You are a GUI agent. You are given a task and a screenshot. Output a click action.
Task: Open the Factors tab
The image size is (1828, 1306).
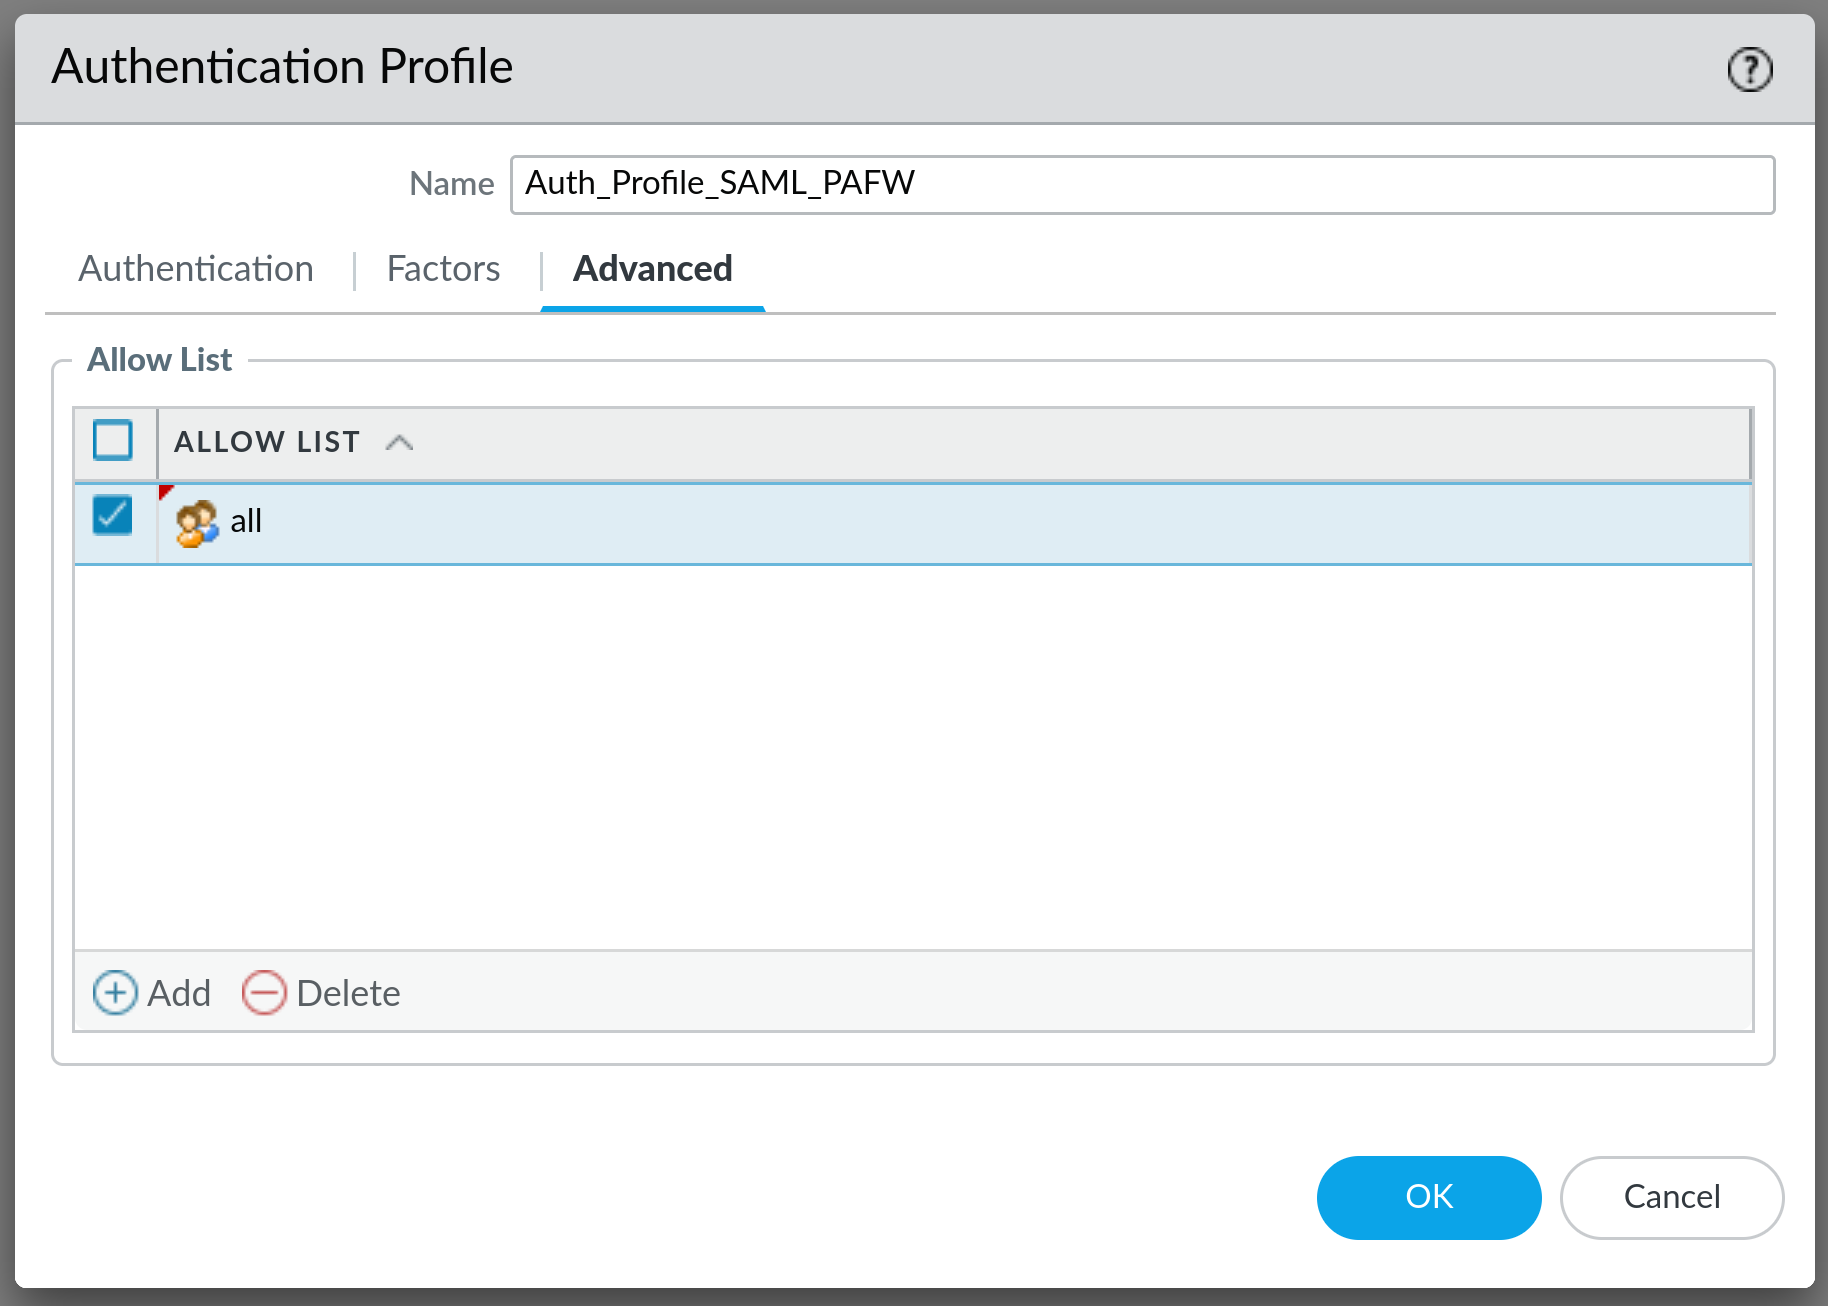[x=443, y=268]
